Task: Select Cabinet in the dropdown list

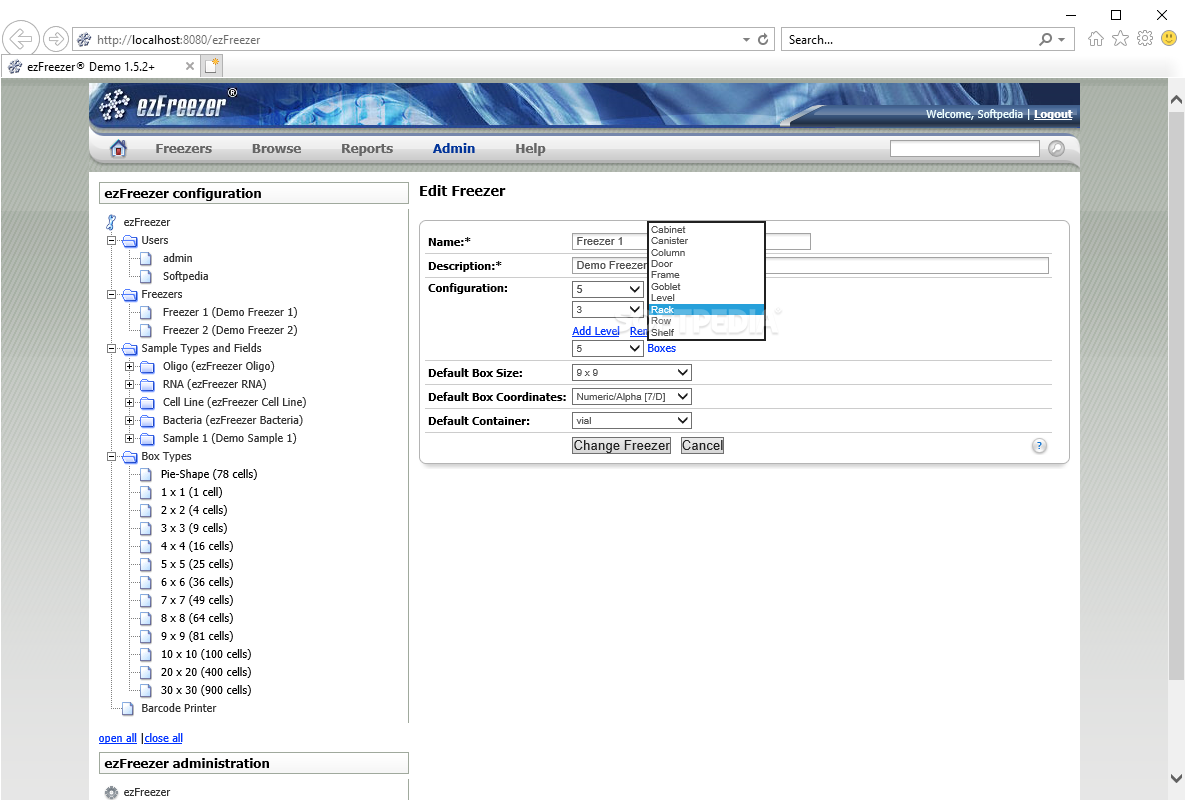Action: [x=706, y=230]
